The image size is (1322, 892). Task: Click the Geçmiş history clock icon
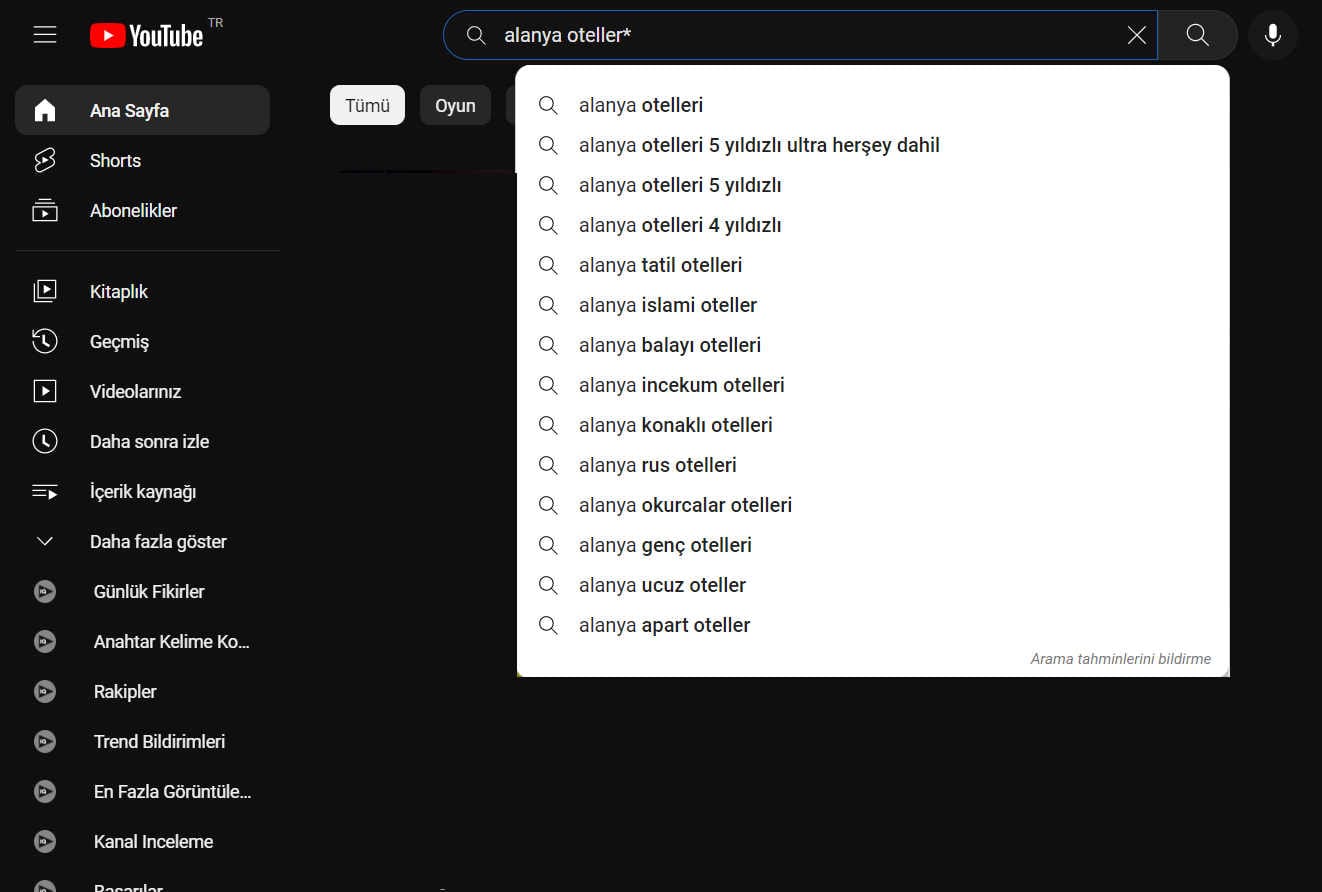pyautogui.click(x=45, y=341)
